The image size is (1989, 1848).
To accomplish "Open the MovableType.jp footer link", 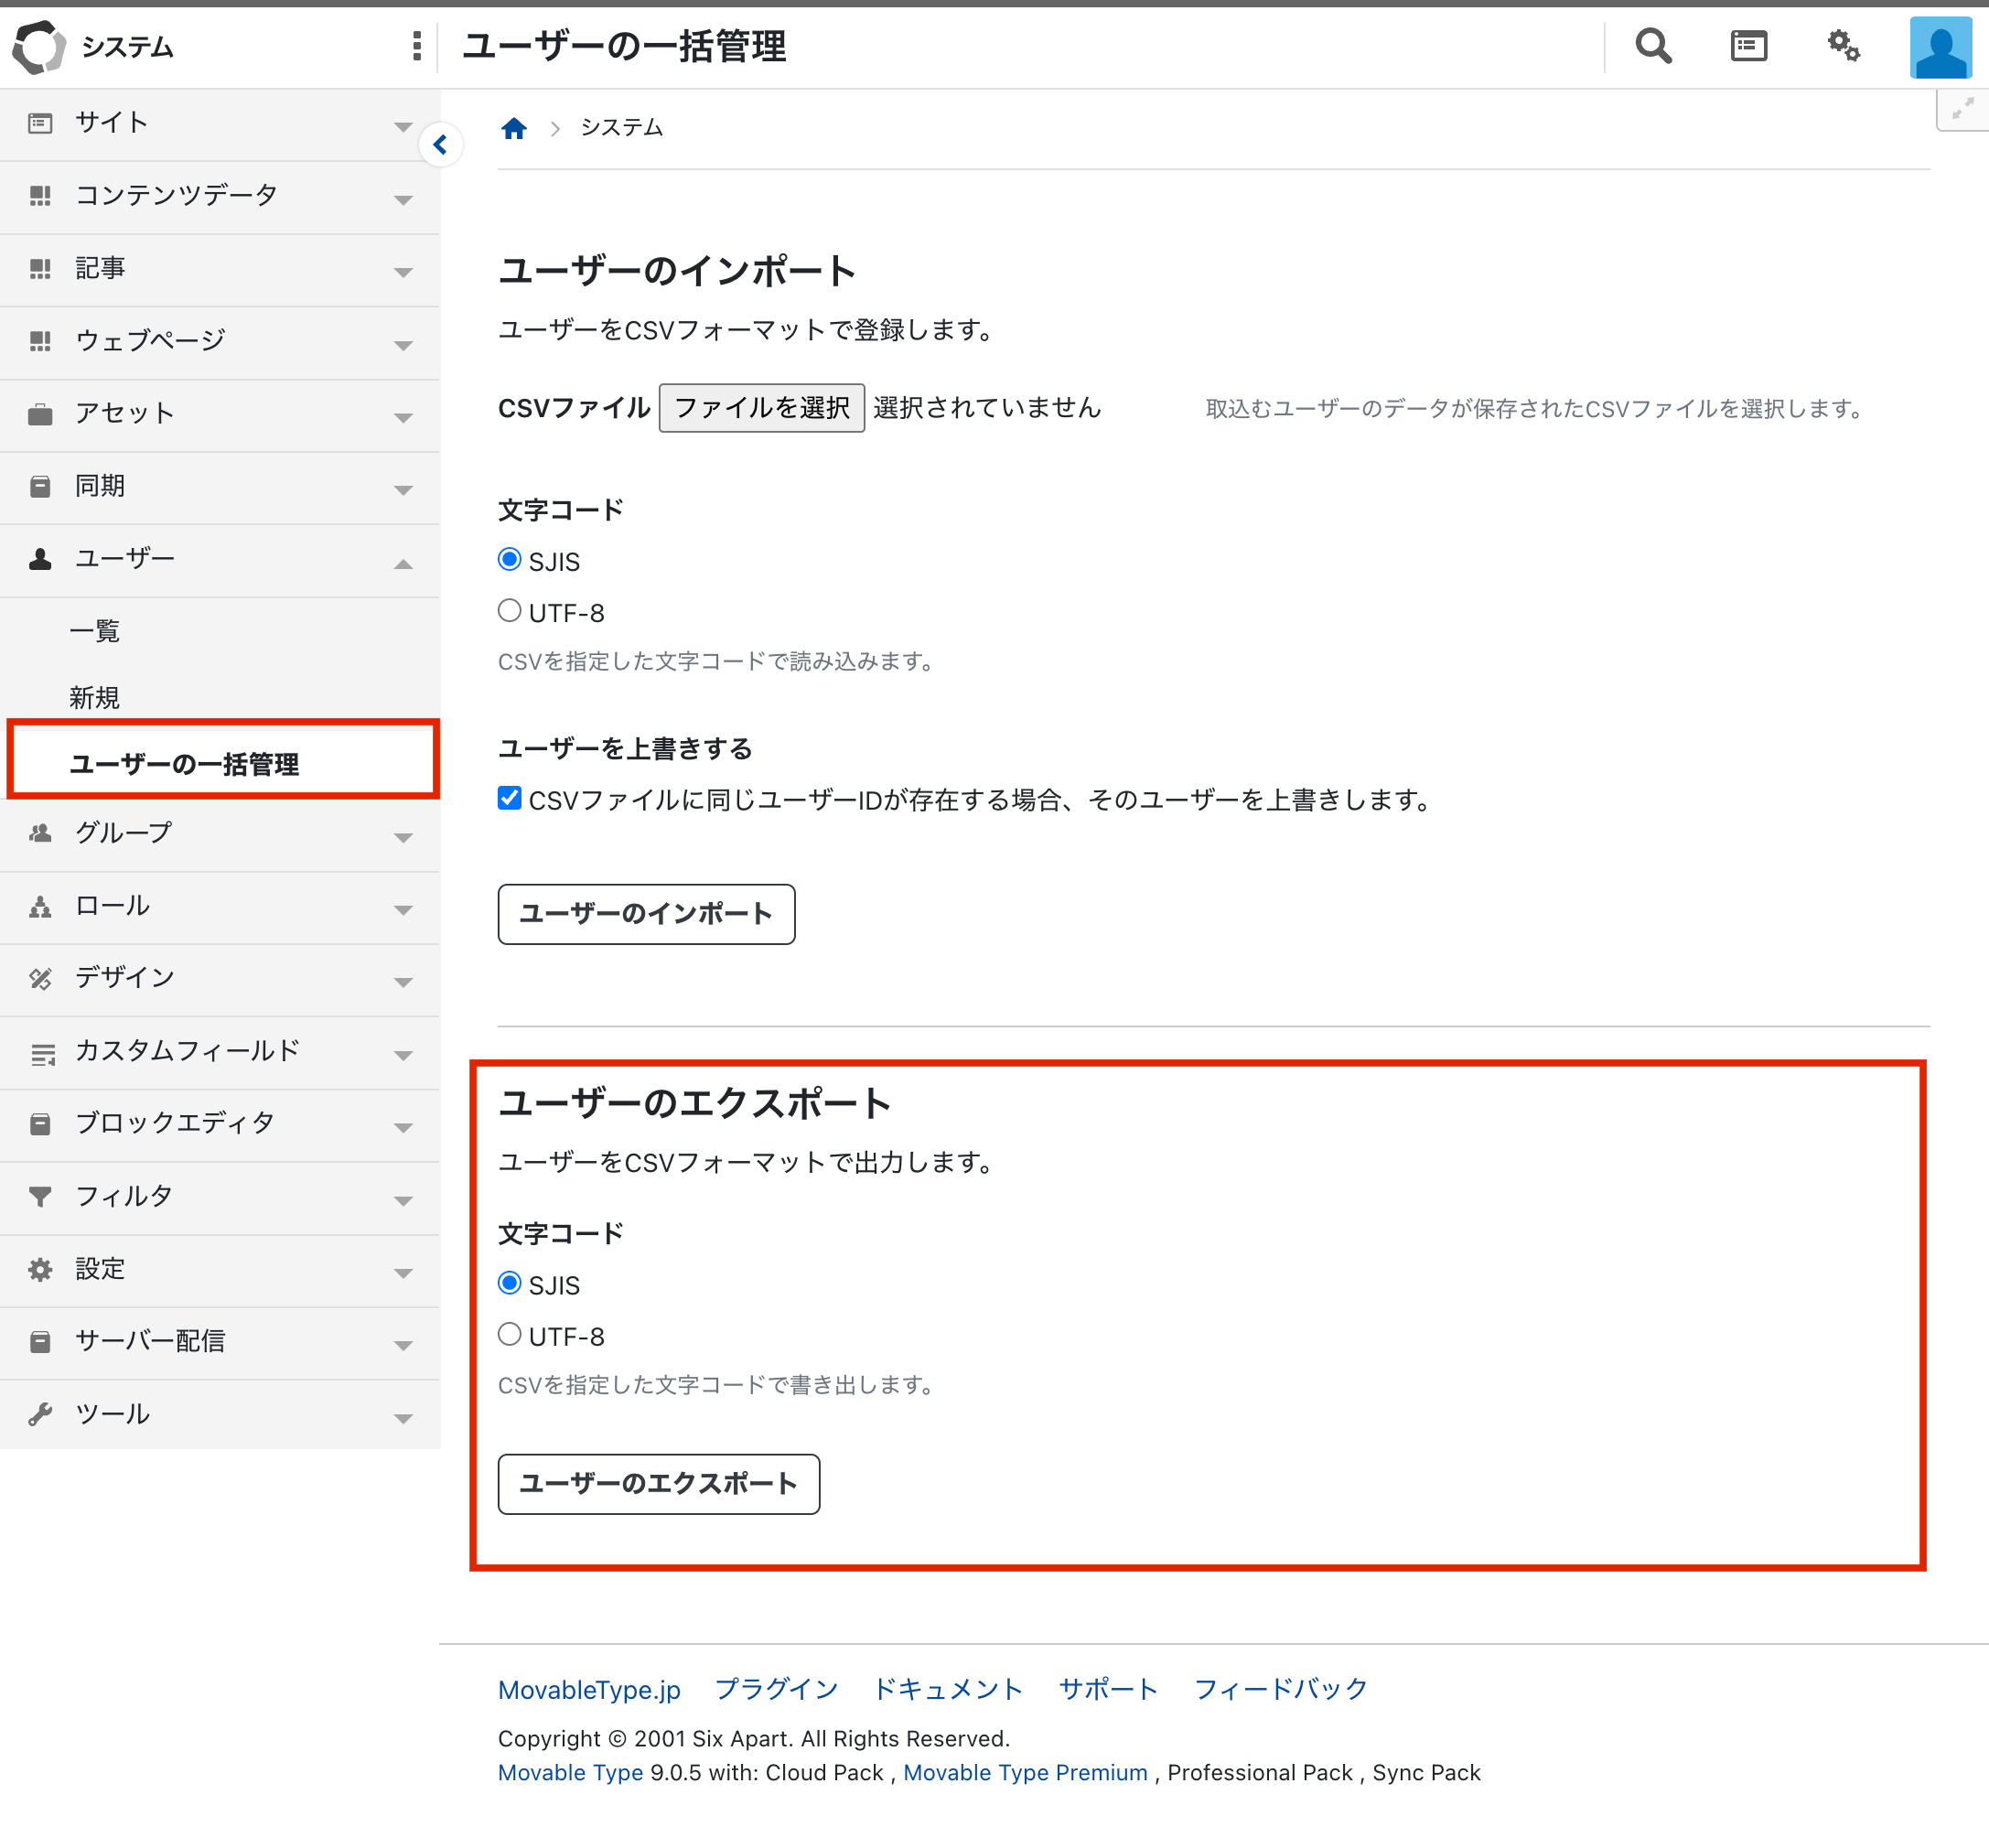I will 589,1690.
